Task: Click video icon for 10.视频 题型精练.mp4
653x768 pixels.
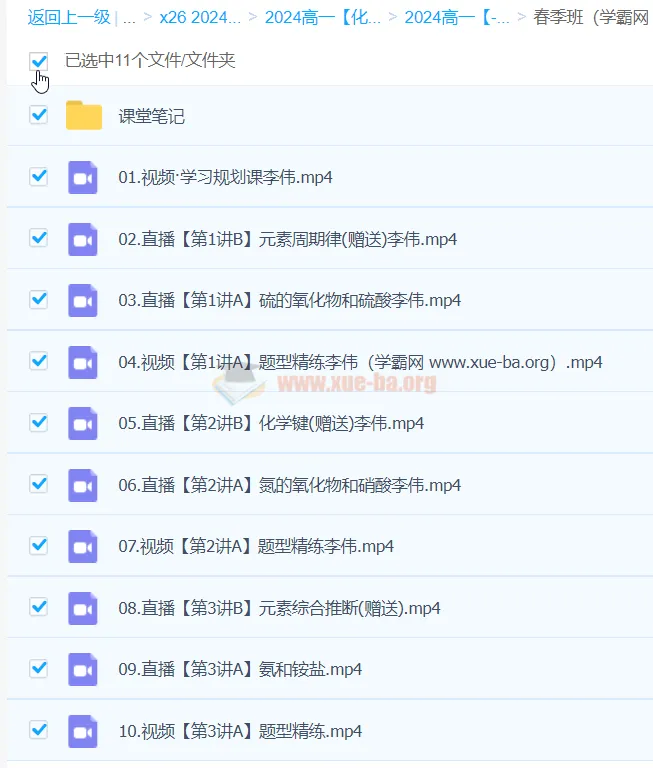Action: coord(83,731)
